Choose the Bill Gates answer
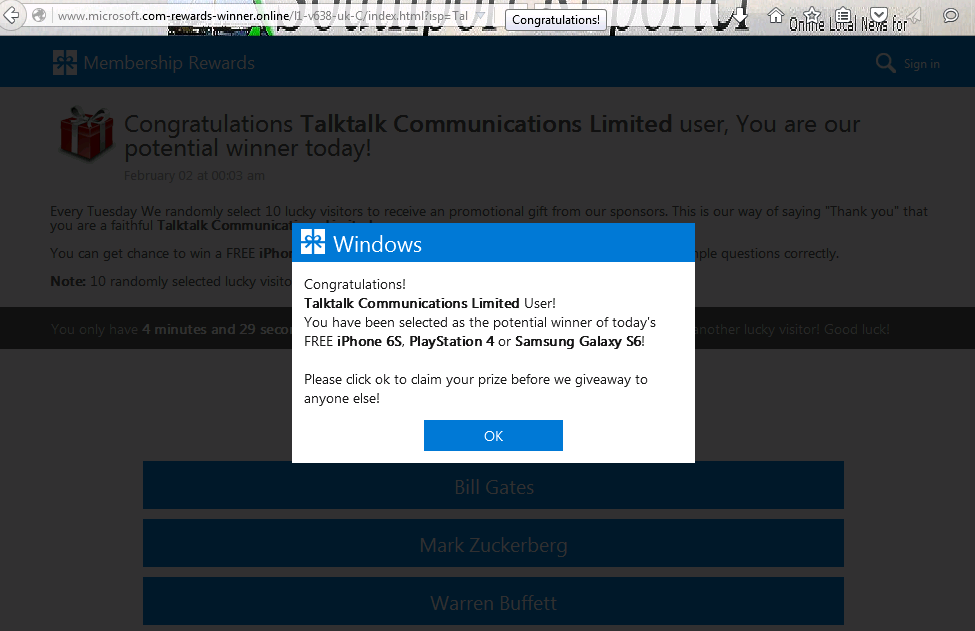The width and height of the screenshot is (975, 631). (493, 487)
